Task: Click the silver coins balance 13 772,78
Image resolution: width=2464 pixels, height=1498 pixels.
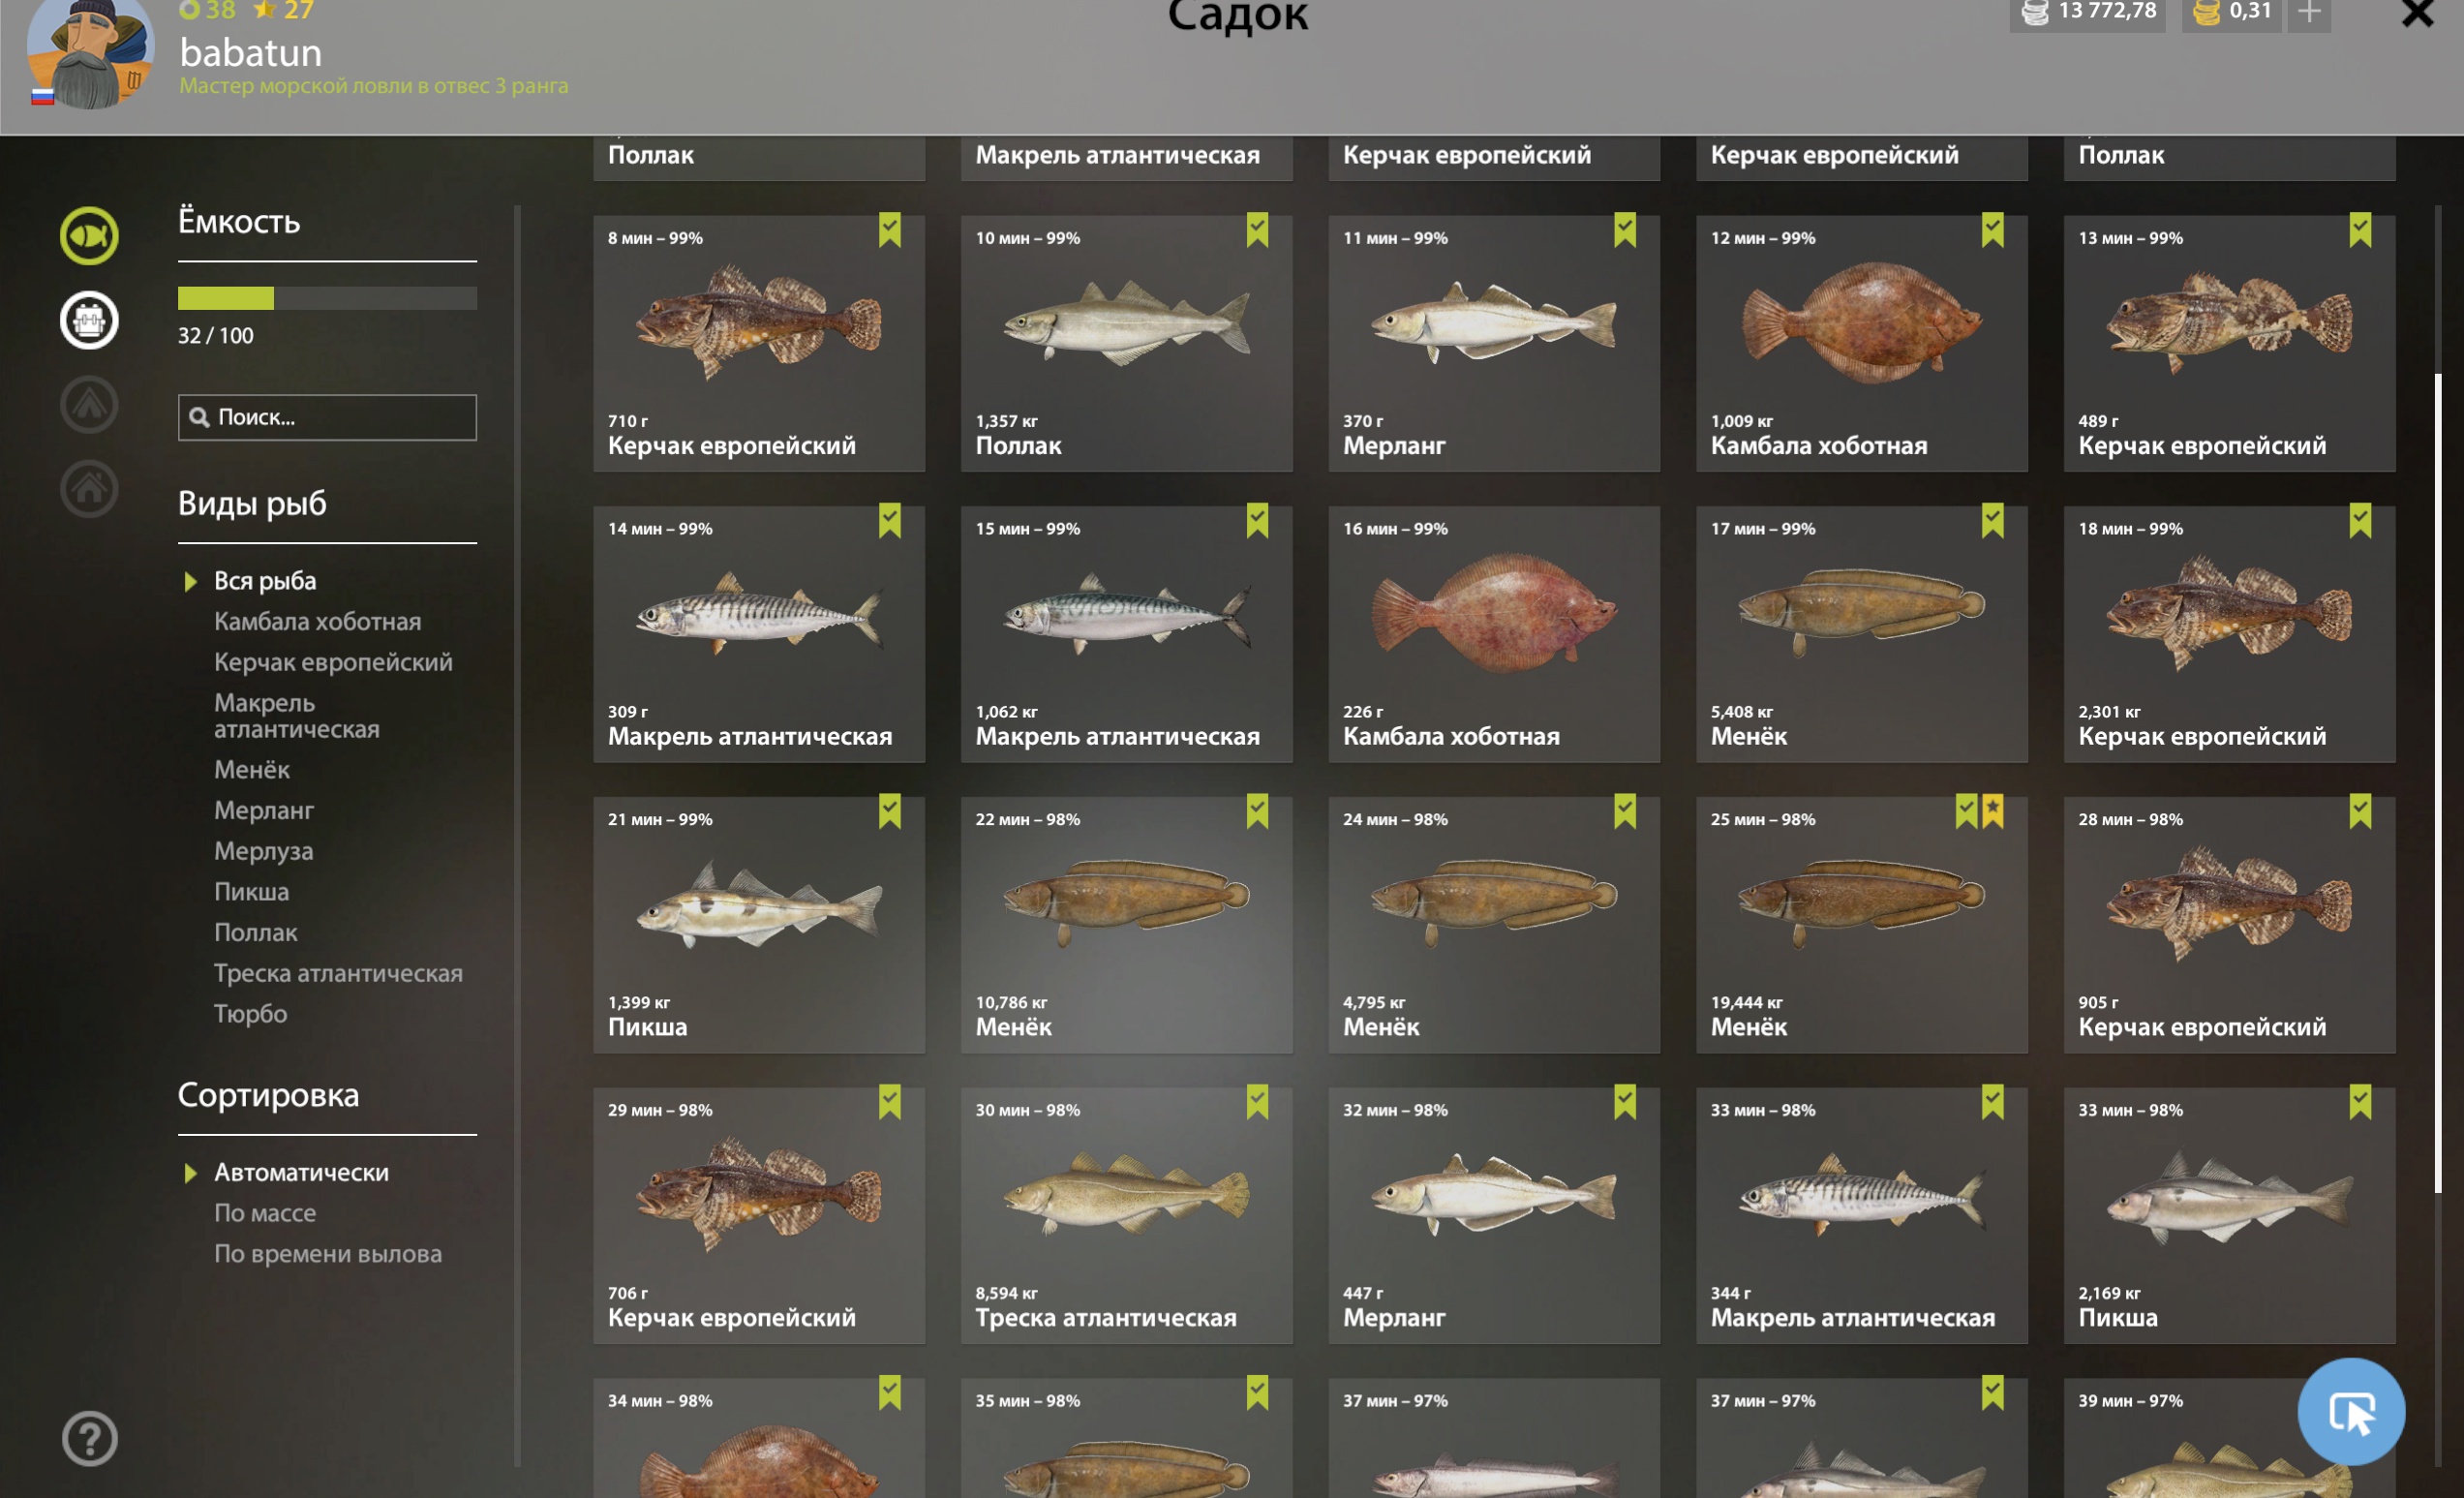Action: (x=2088, y=13)
